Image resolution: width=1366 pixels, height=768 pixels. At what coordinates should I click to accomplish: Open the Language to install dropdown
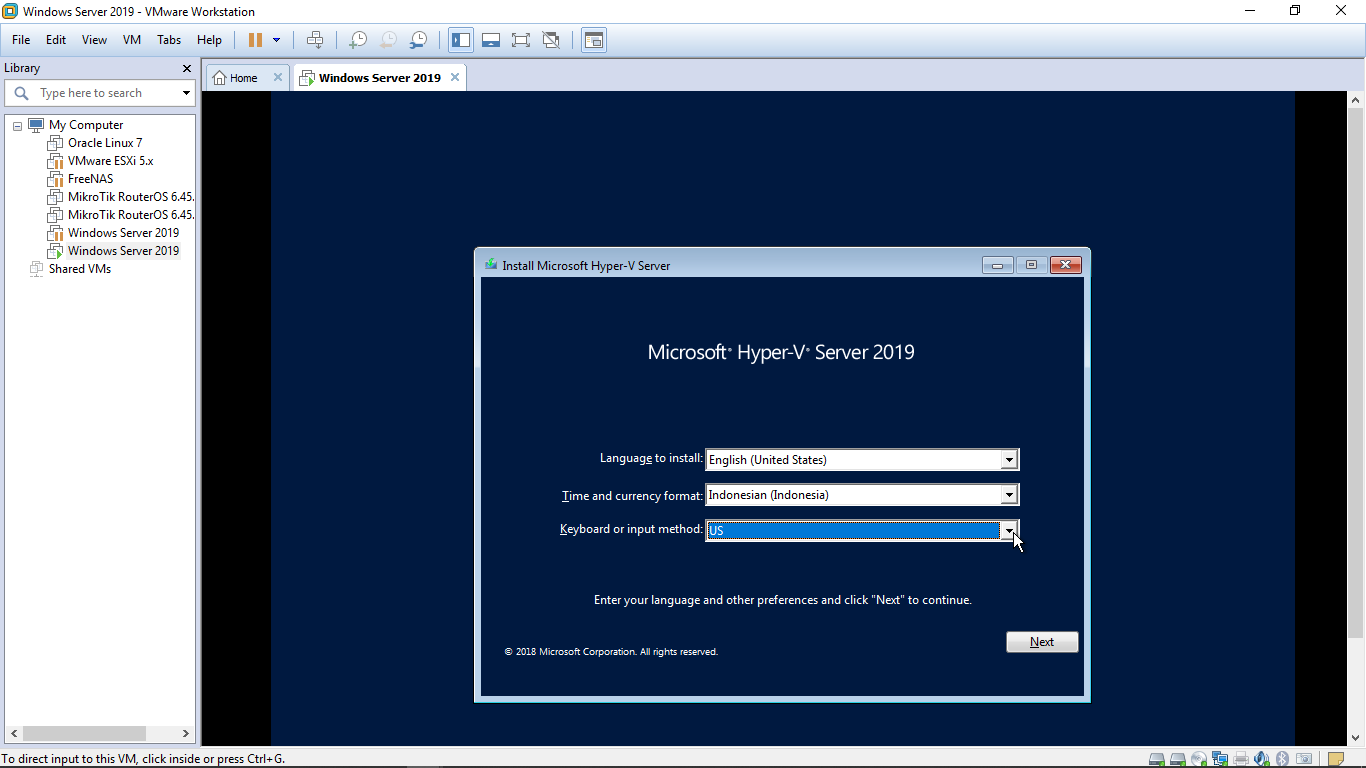coord(1010,460)
